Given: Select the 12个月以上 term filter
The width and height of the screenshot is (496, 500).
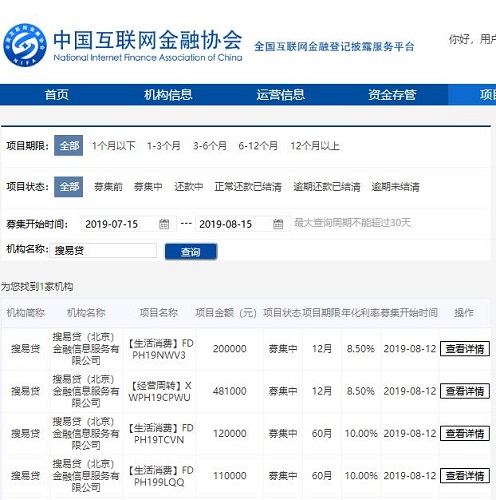Looking at the screenshot, I should tap(315, 146).
